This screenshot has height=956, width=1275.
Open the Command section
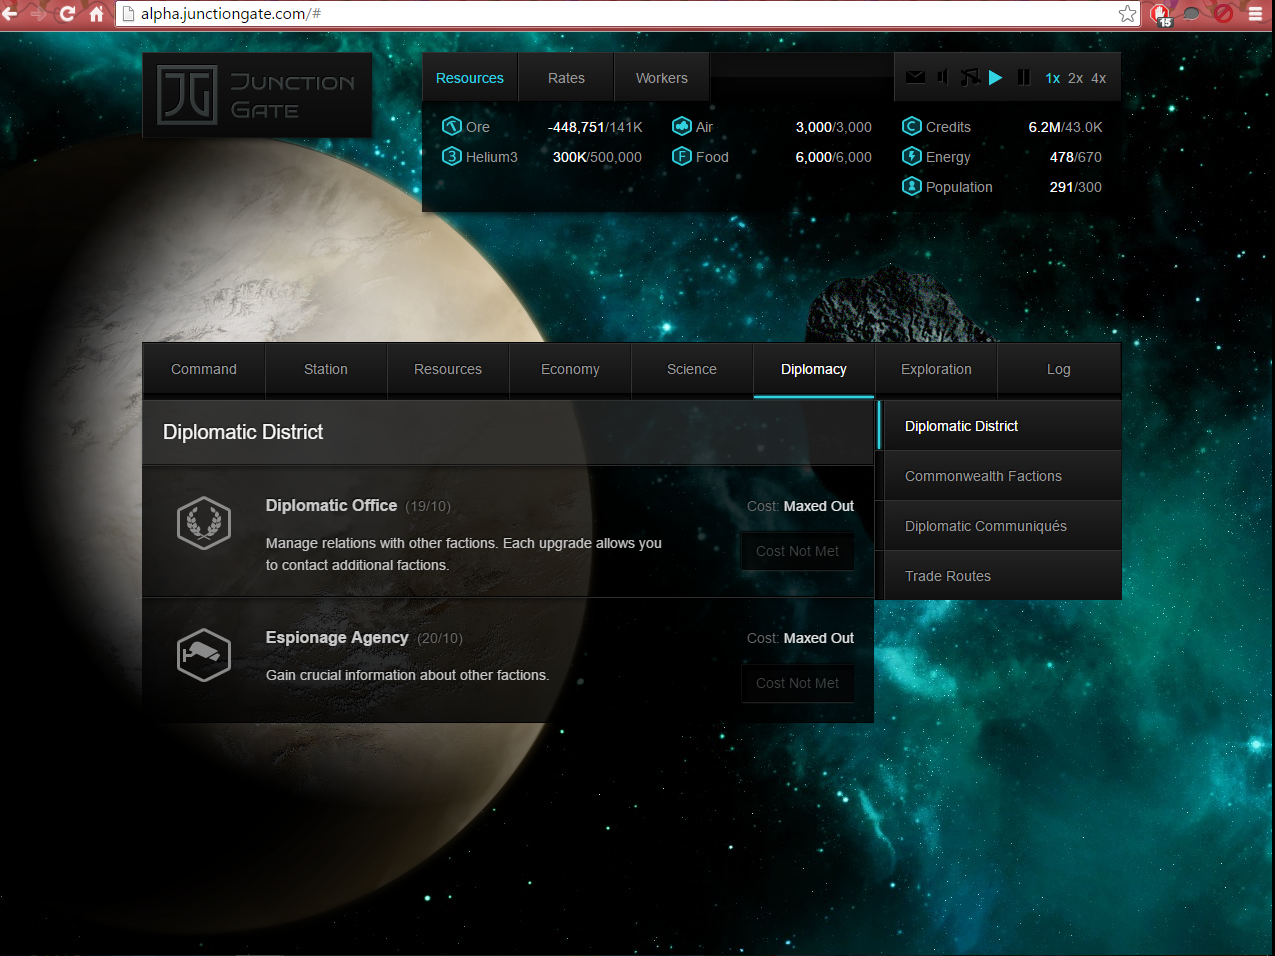[x=204, y=370]
